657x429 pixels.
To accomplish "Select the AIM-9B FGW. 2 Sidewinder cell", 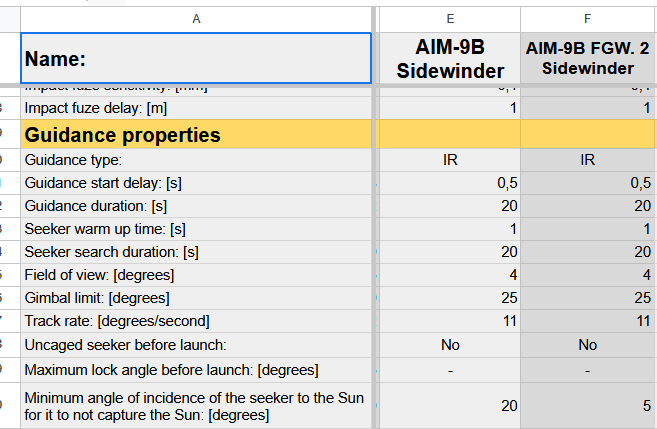I will coord(588,59).
